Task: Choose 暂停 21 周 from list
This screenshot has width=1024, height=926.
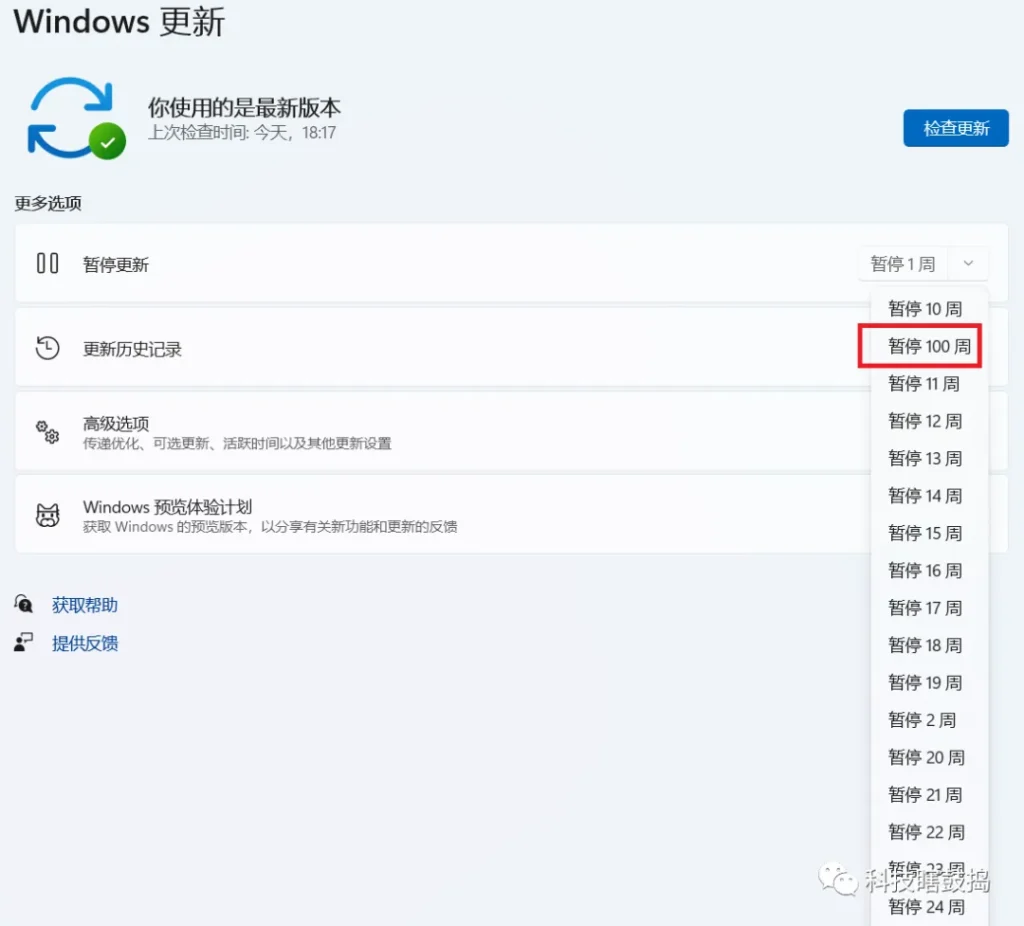Action: (925, 794)
